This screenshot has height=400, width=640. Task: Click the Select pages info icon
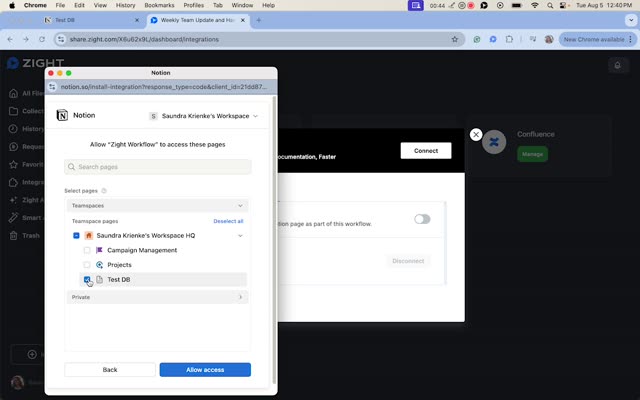click(x=104, y=191)
